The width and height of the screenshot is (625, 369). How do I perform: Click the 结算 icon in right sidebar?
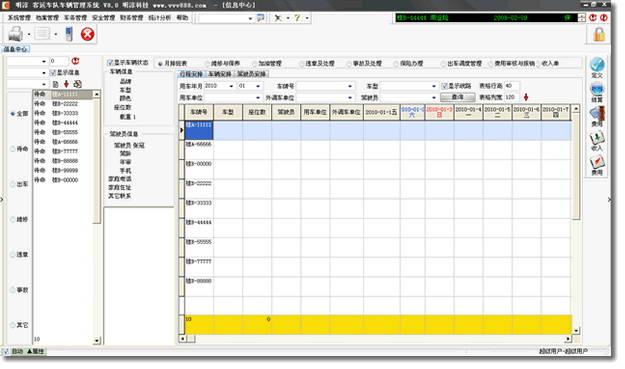point(597,89)
